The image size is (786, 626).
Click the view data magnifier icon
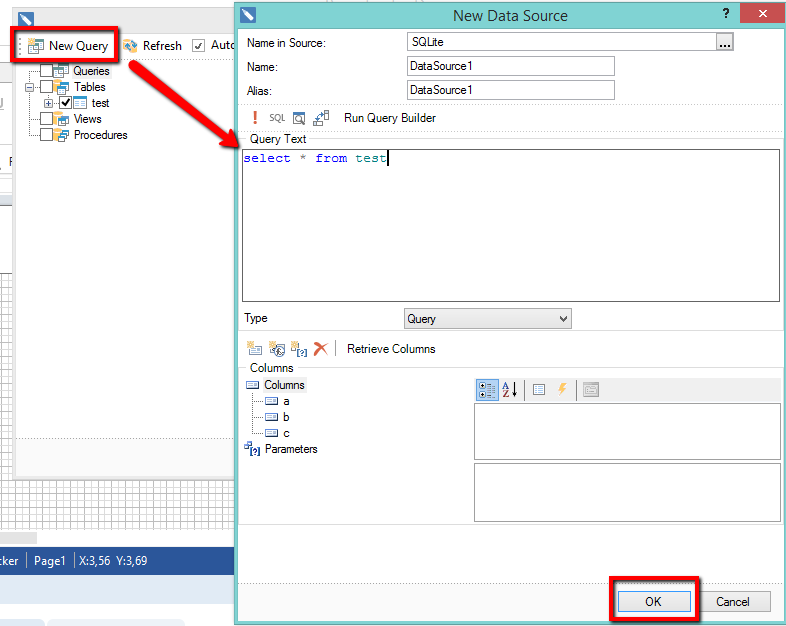tap(299, 118)
